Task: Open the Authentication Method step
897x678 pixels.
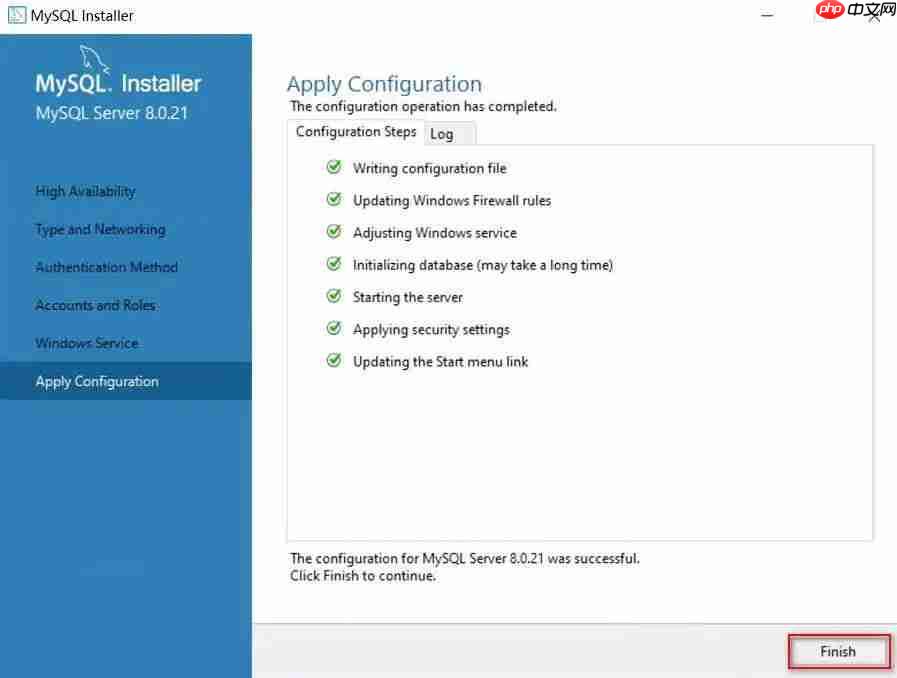Action: 106,267
